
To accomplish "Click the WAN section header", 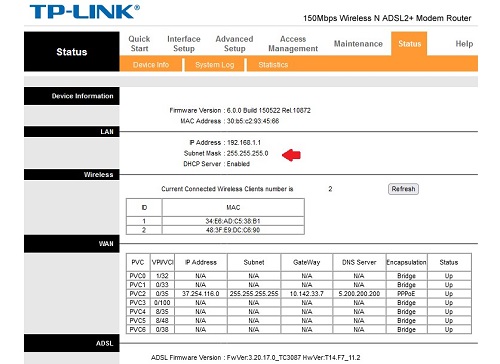I will click(x=72, y=244).
